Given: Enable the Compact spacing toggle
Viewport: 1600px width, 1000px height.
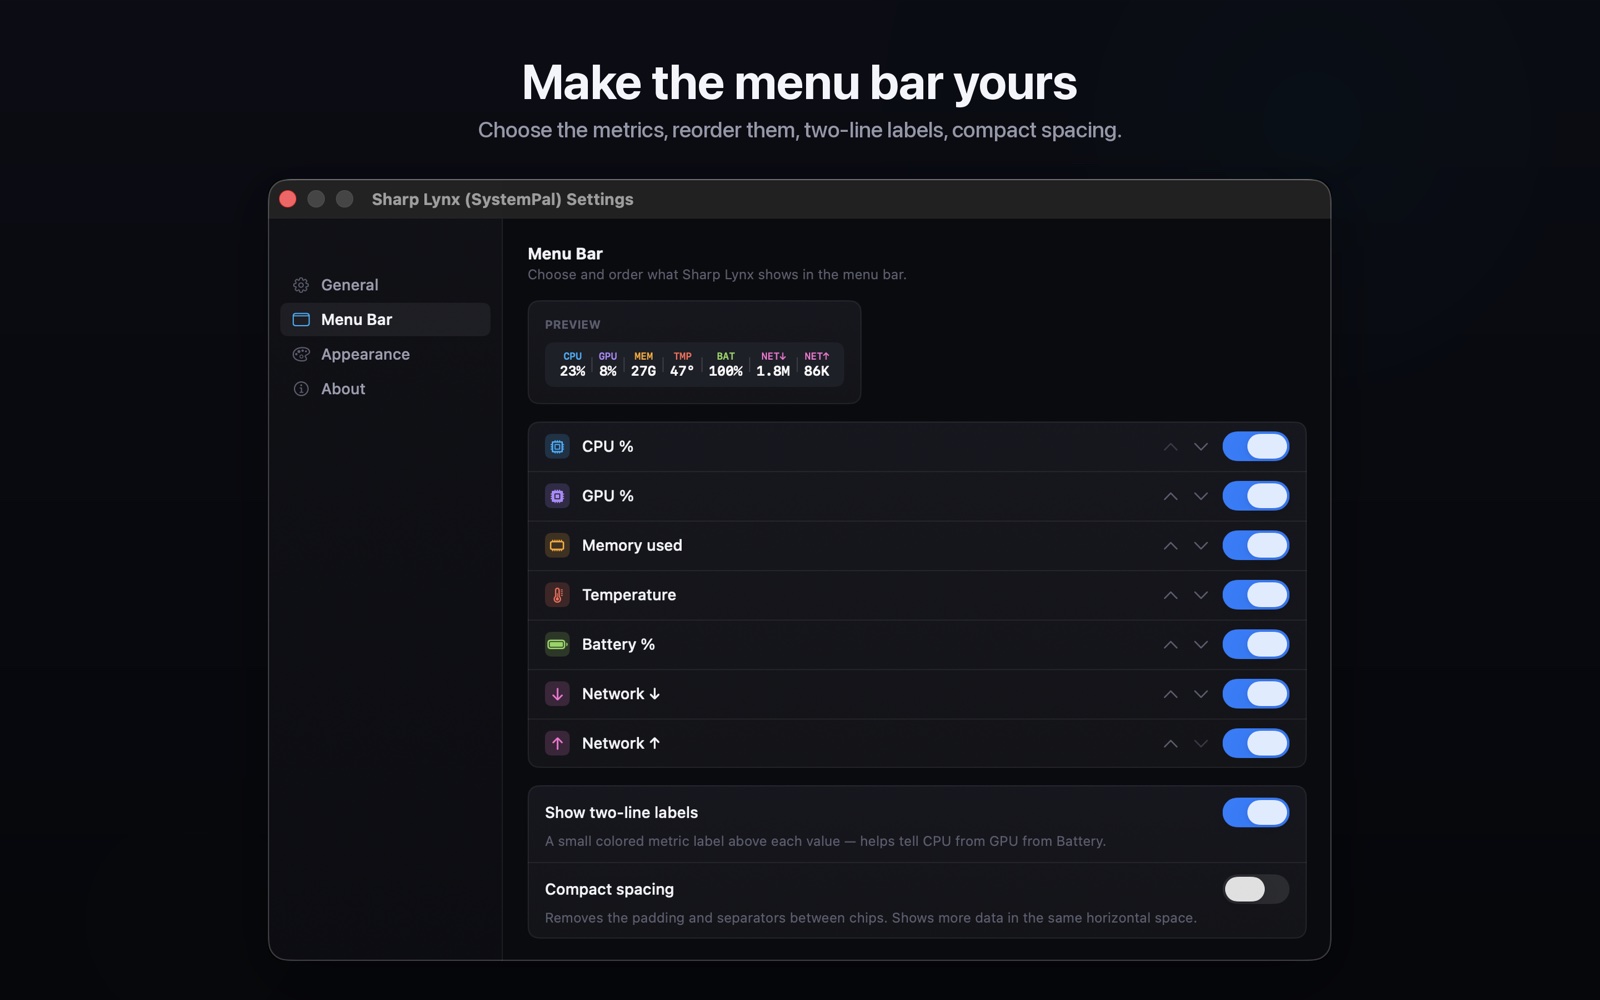Looking at the screenshot, I should pyautogui.click(x=1256, y=890).
